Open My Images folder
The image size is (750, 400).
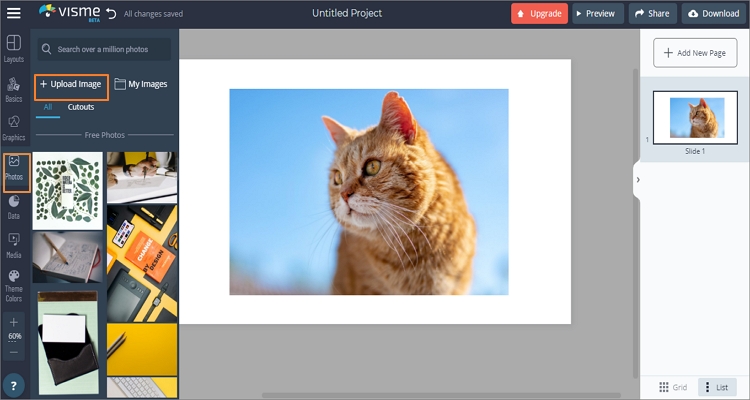[x=141, y=84]
